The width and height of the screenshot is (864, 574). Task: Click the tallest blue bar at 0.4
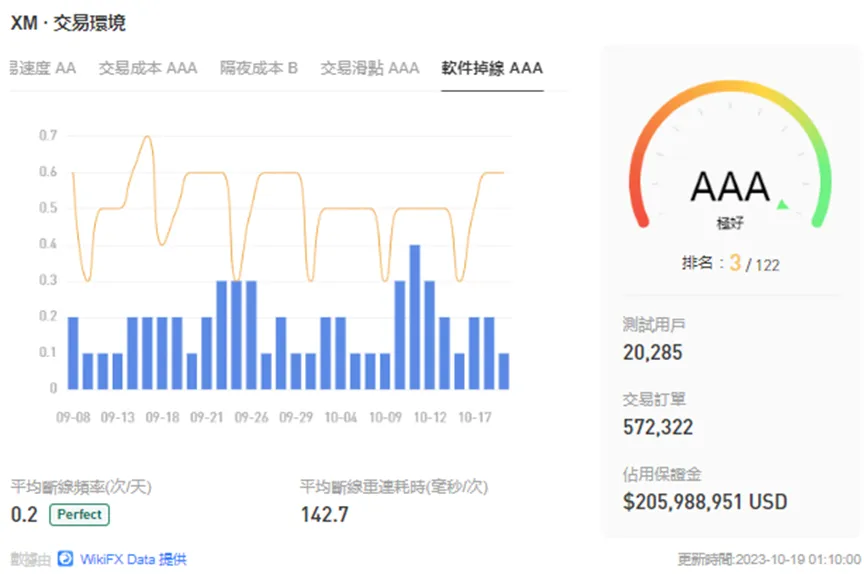[415, 317]
